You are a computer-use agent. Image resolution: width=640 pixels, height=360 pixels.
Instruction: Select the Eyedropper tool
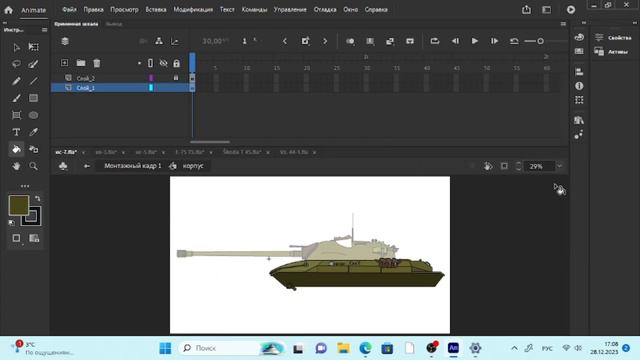33,132
